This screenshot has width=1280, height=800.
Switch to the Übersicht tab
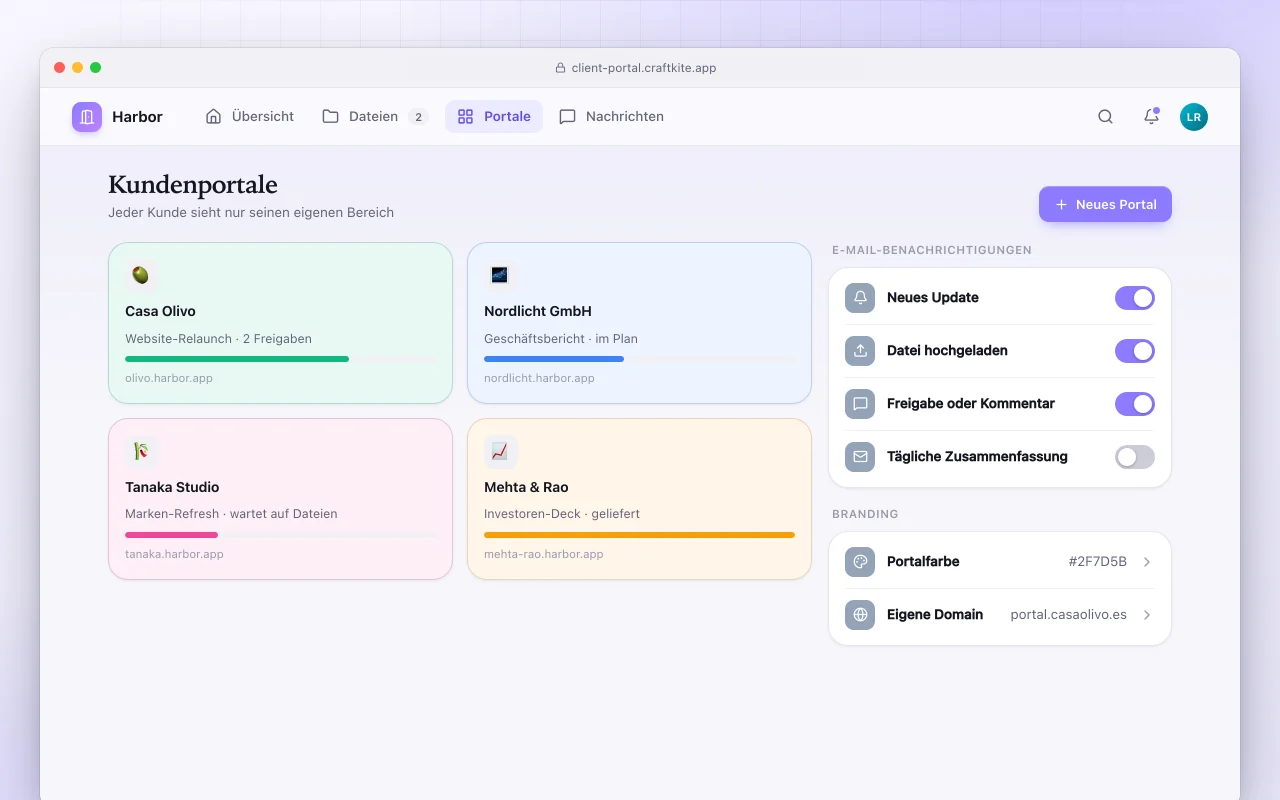point(250,117)
